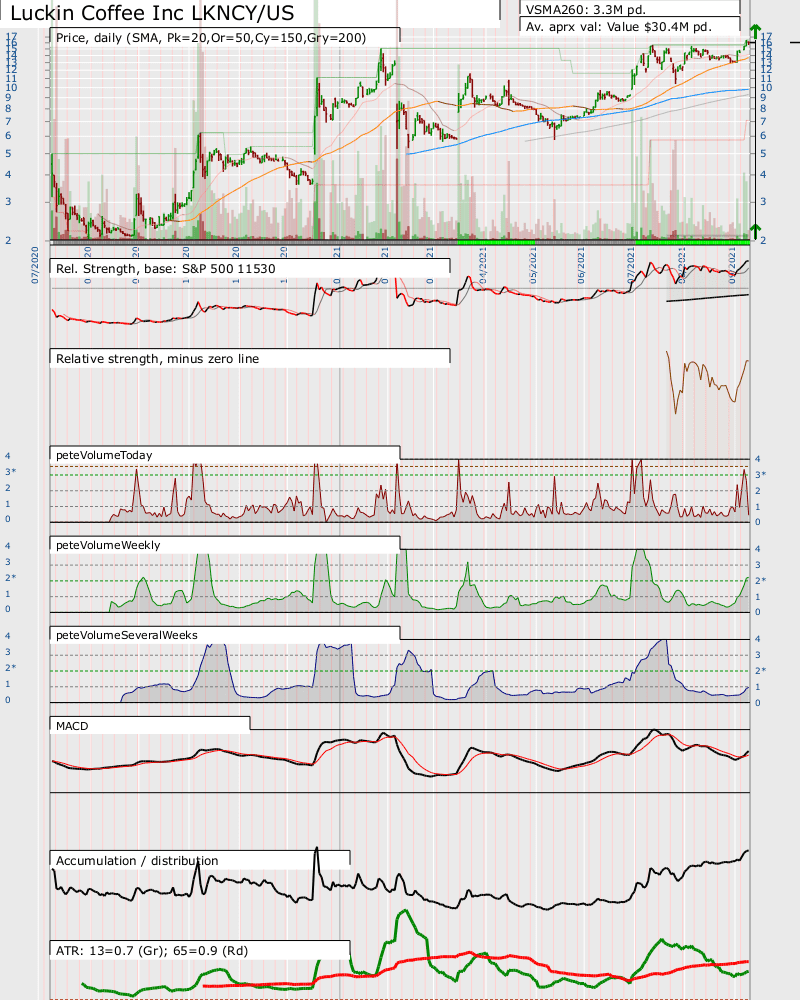The height and width of the screenshot is (1000, 800).
Task: Click the peteVolumeSeveralWeeks panel label
Action: coord(126,635)
